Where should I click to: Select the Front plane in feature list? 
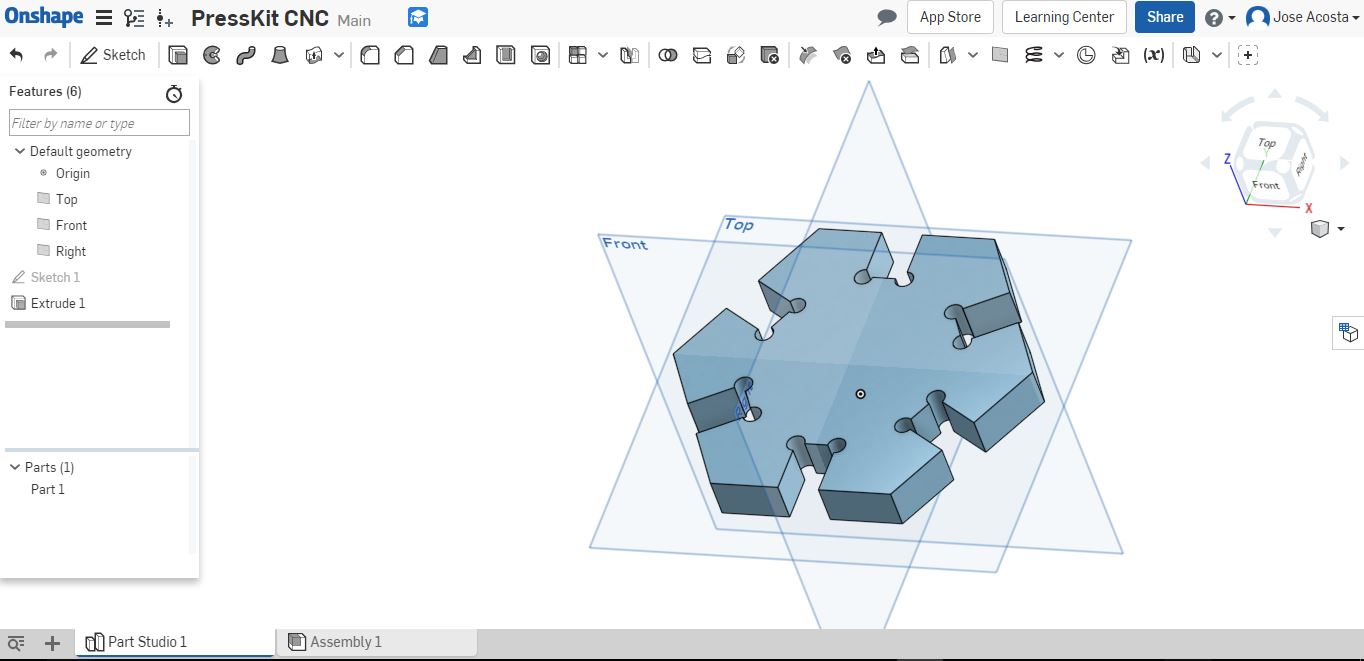pos(71,225)
